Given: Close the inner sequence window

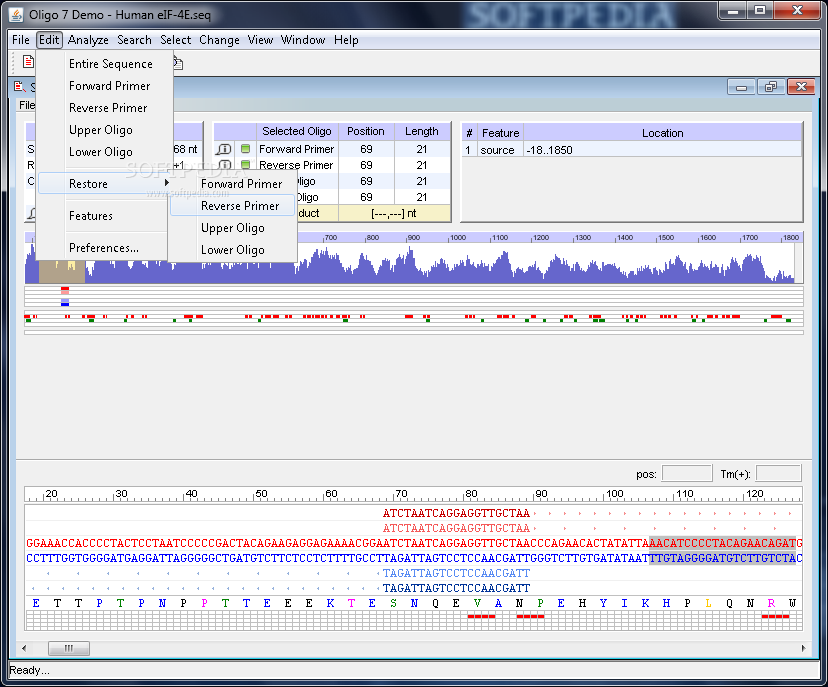Looking at the screenshot, I should pyautogui.click(x=801, y=87).
